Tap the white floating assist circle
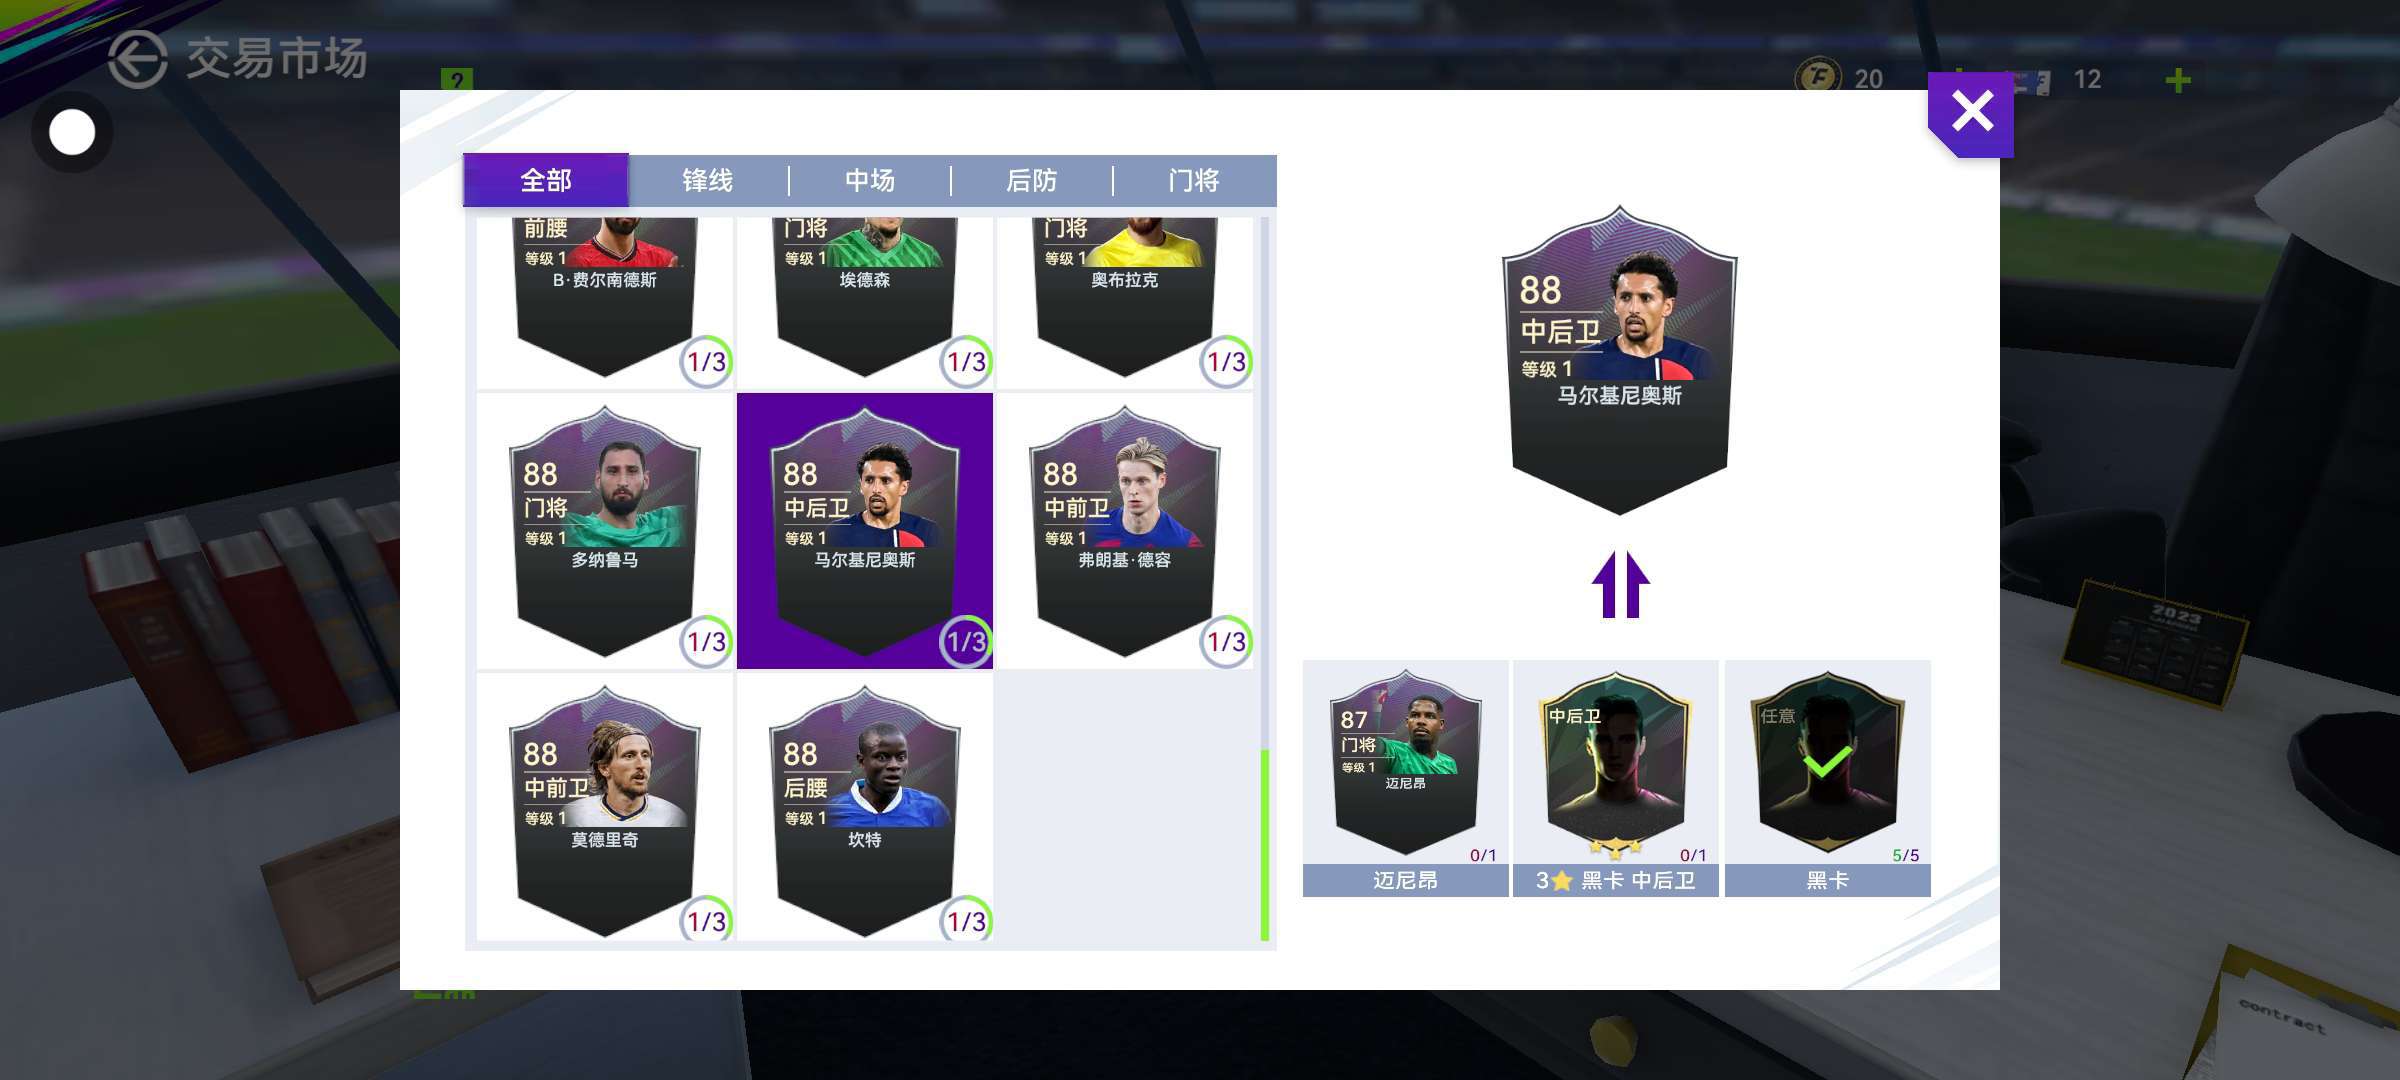This screenshot has height=1080, width=2400. [72, 132]
